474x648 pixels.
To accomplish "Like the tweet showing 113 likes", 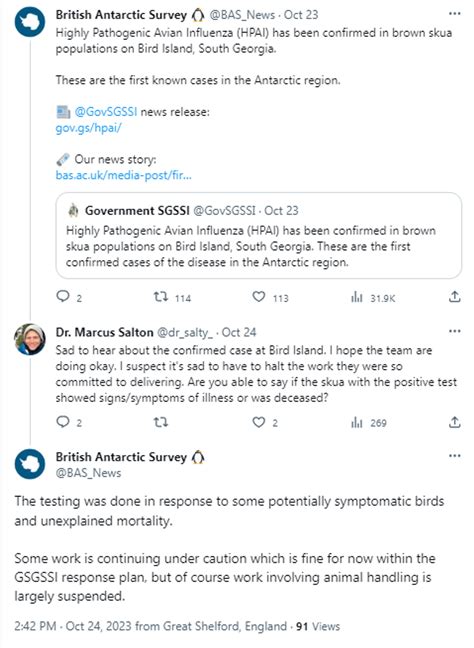I will point(259,297).
